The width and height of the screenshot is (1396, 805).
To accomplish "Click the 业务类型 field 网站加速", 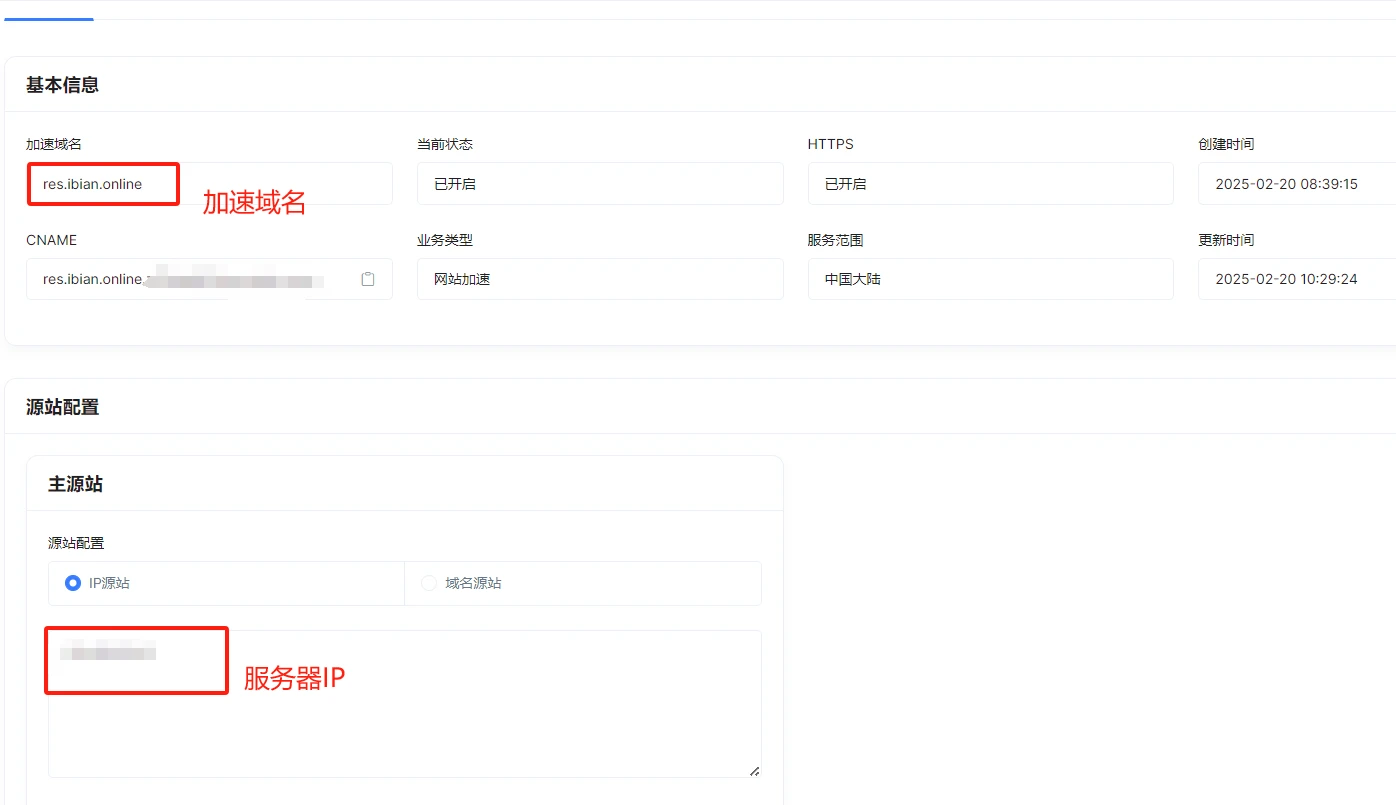I will [x=600, y=279].
